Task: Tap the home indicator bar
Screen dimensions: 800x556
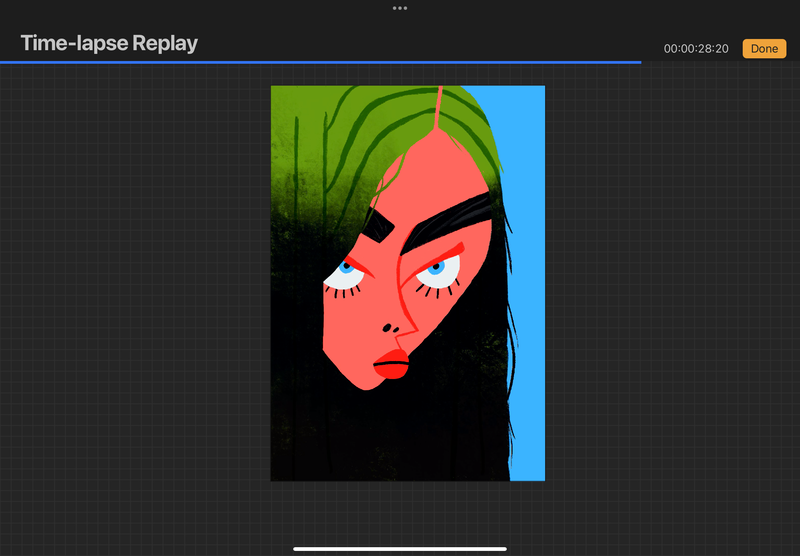Action: click(x=400, y=548)
